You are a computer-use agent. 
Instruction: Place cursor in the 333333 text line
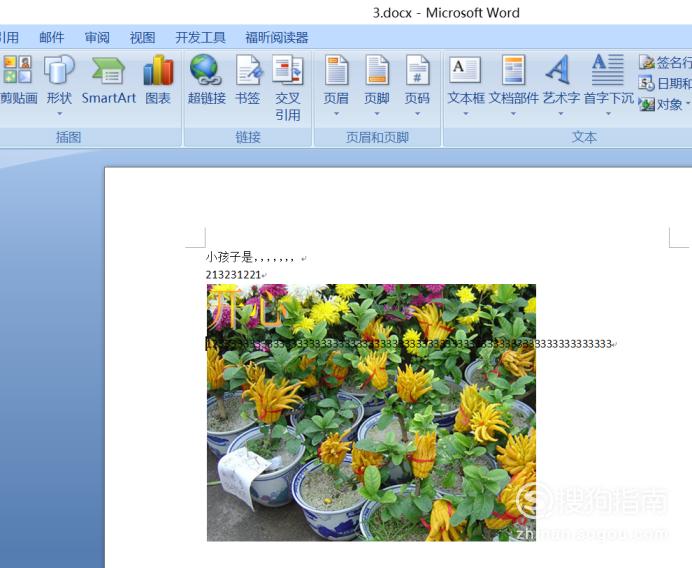pos(410,344)
